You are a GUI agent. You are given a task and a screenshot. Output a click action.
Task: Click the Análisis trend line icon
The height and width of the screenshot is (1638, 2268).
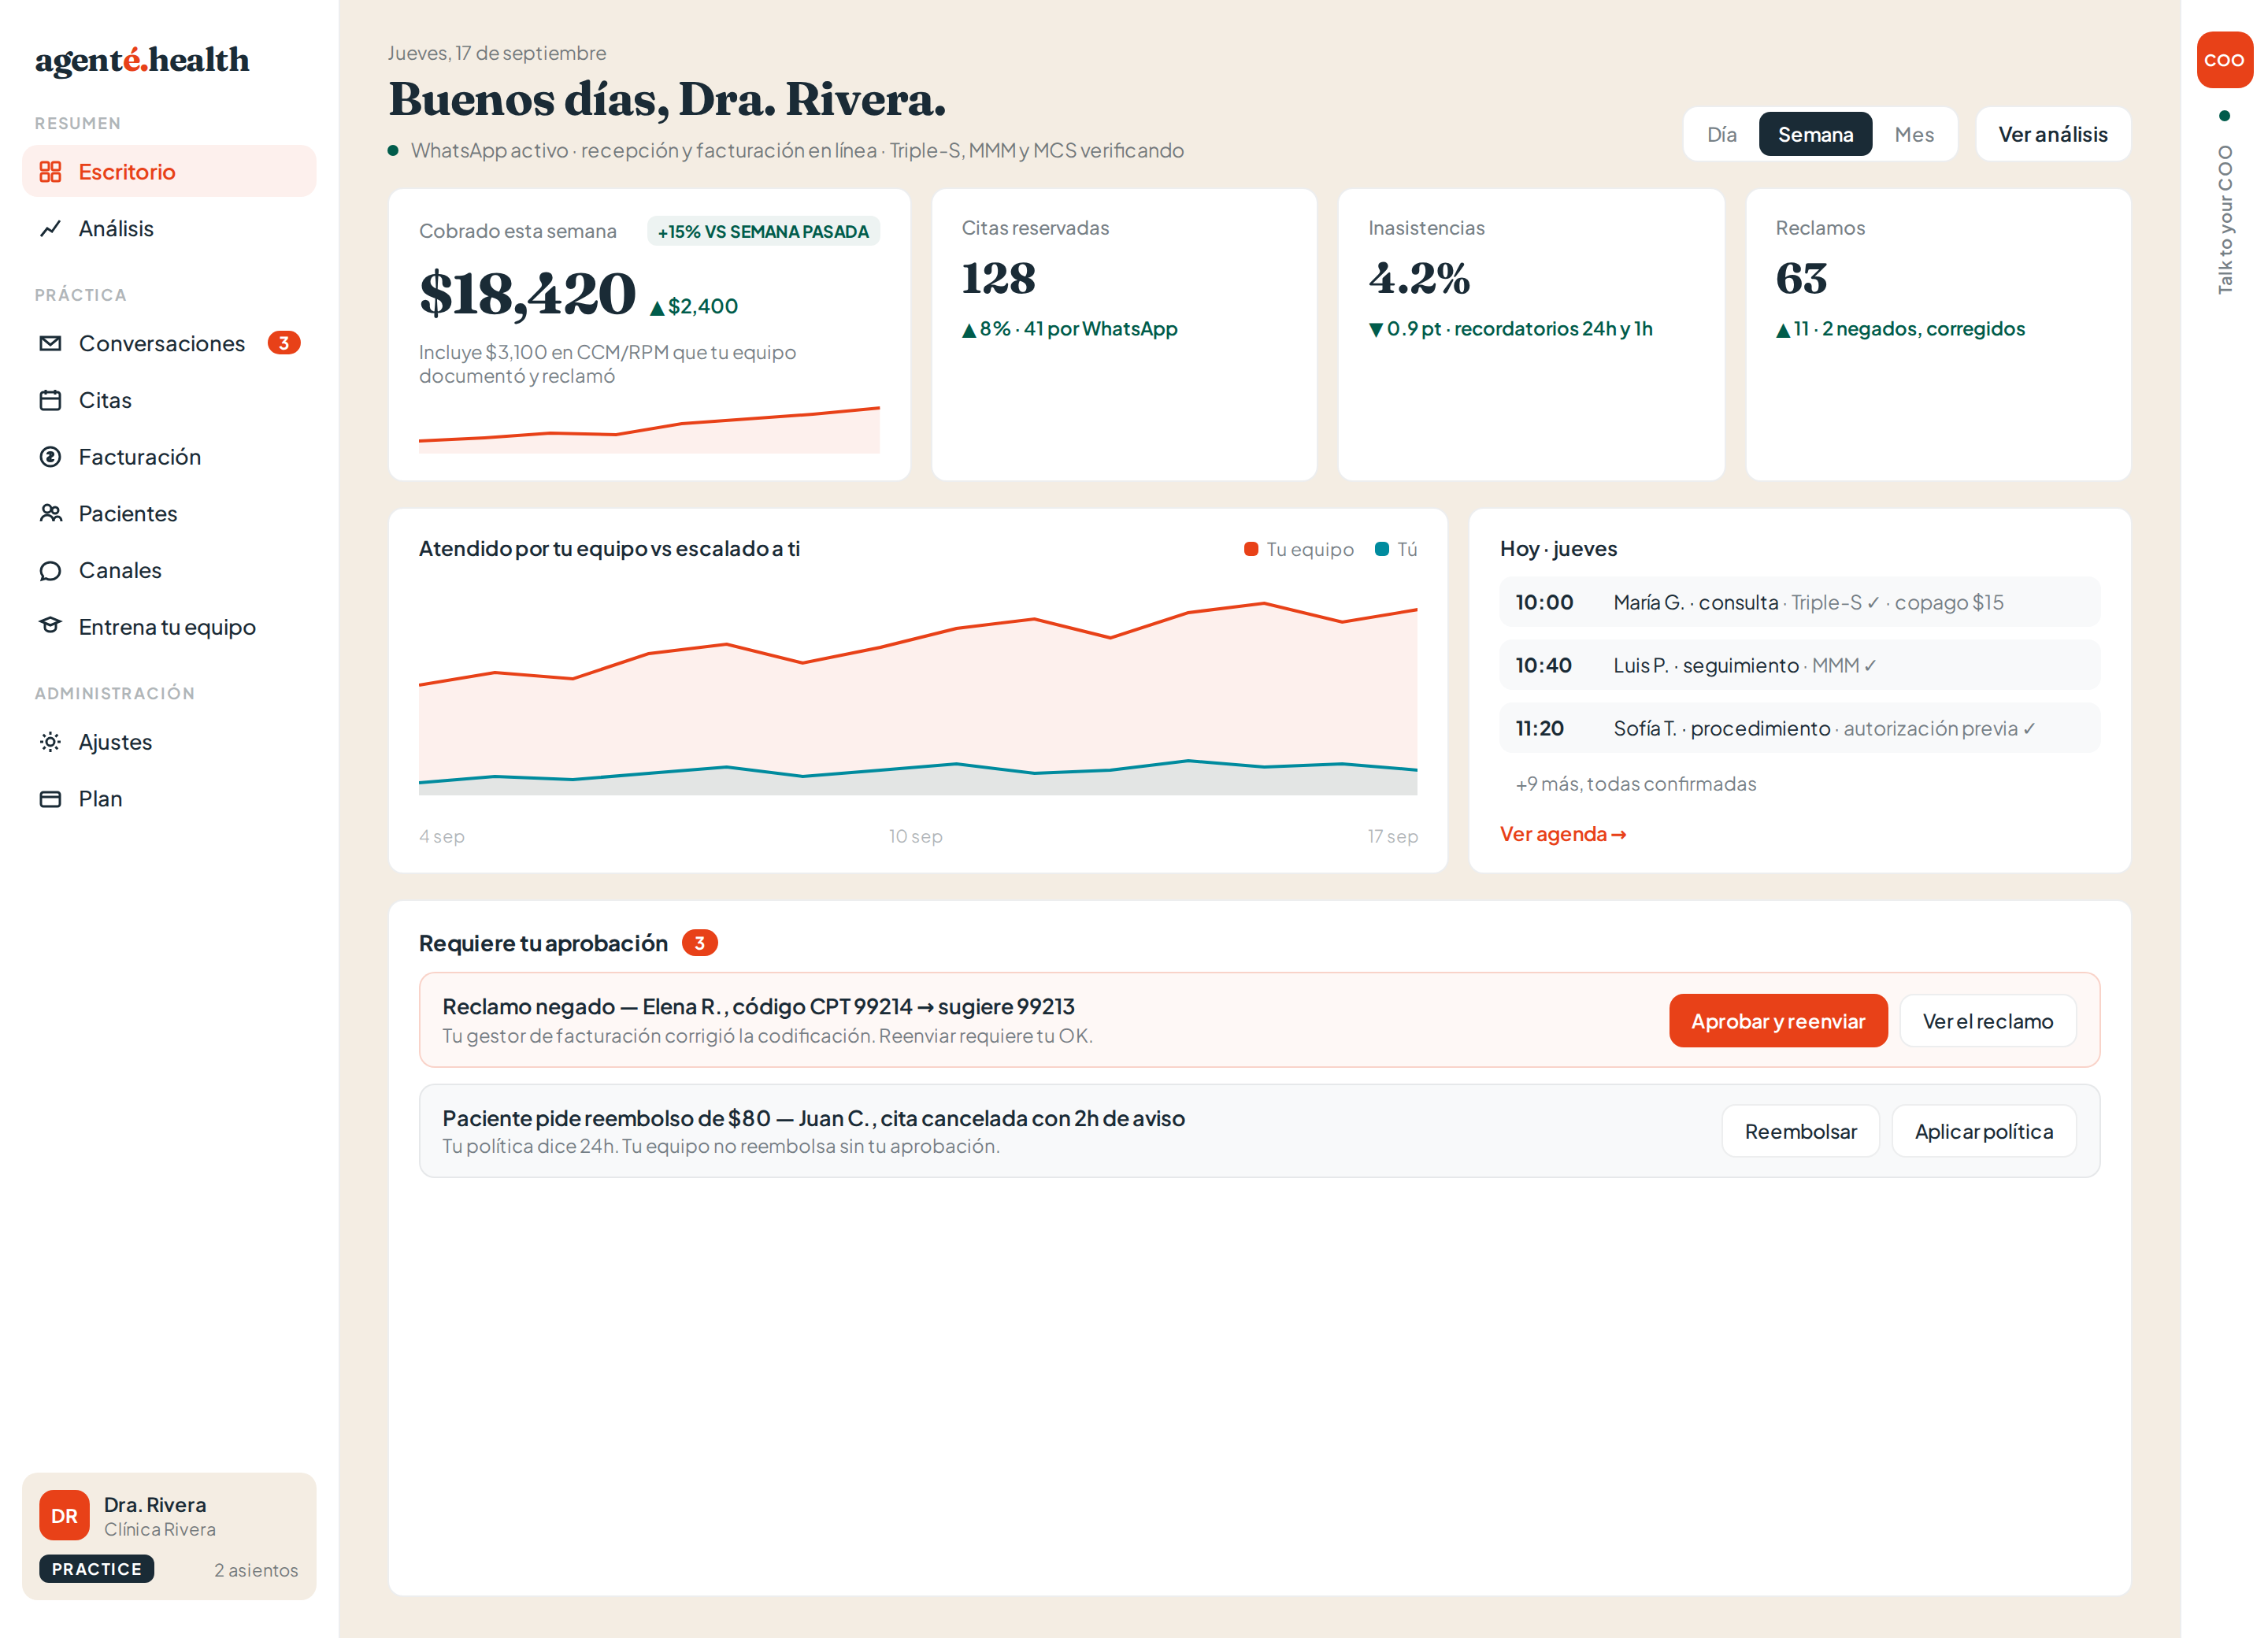(x=50, y=229)
